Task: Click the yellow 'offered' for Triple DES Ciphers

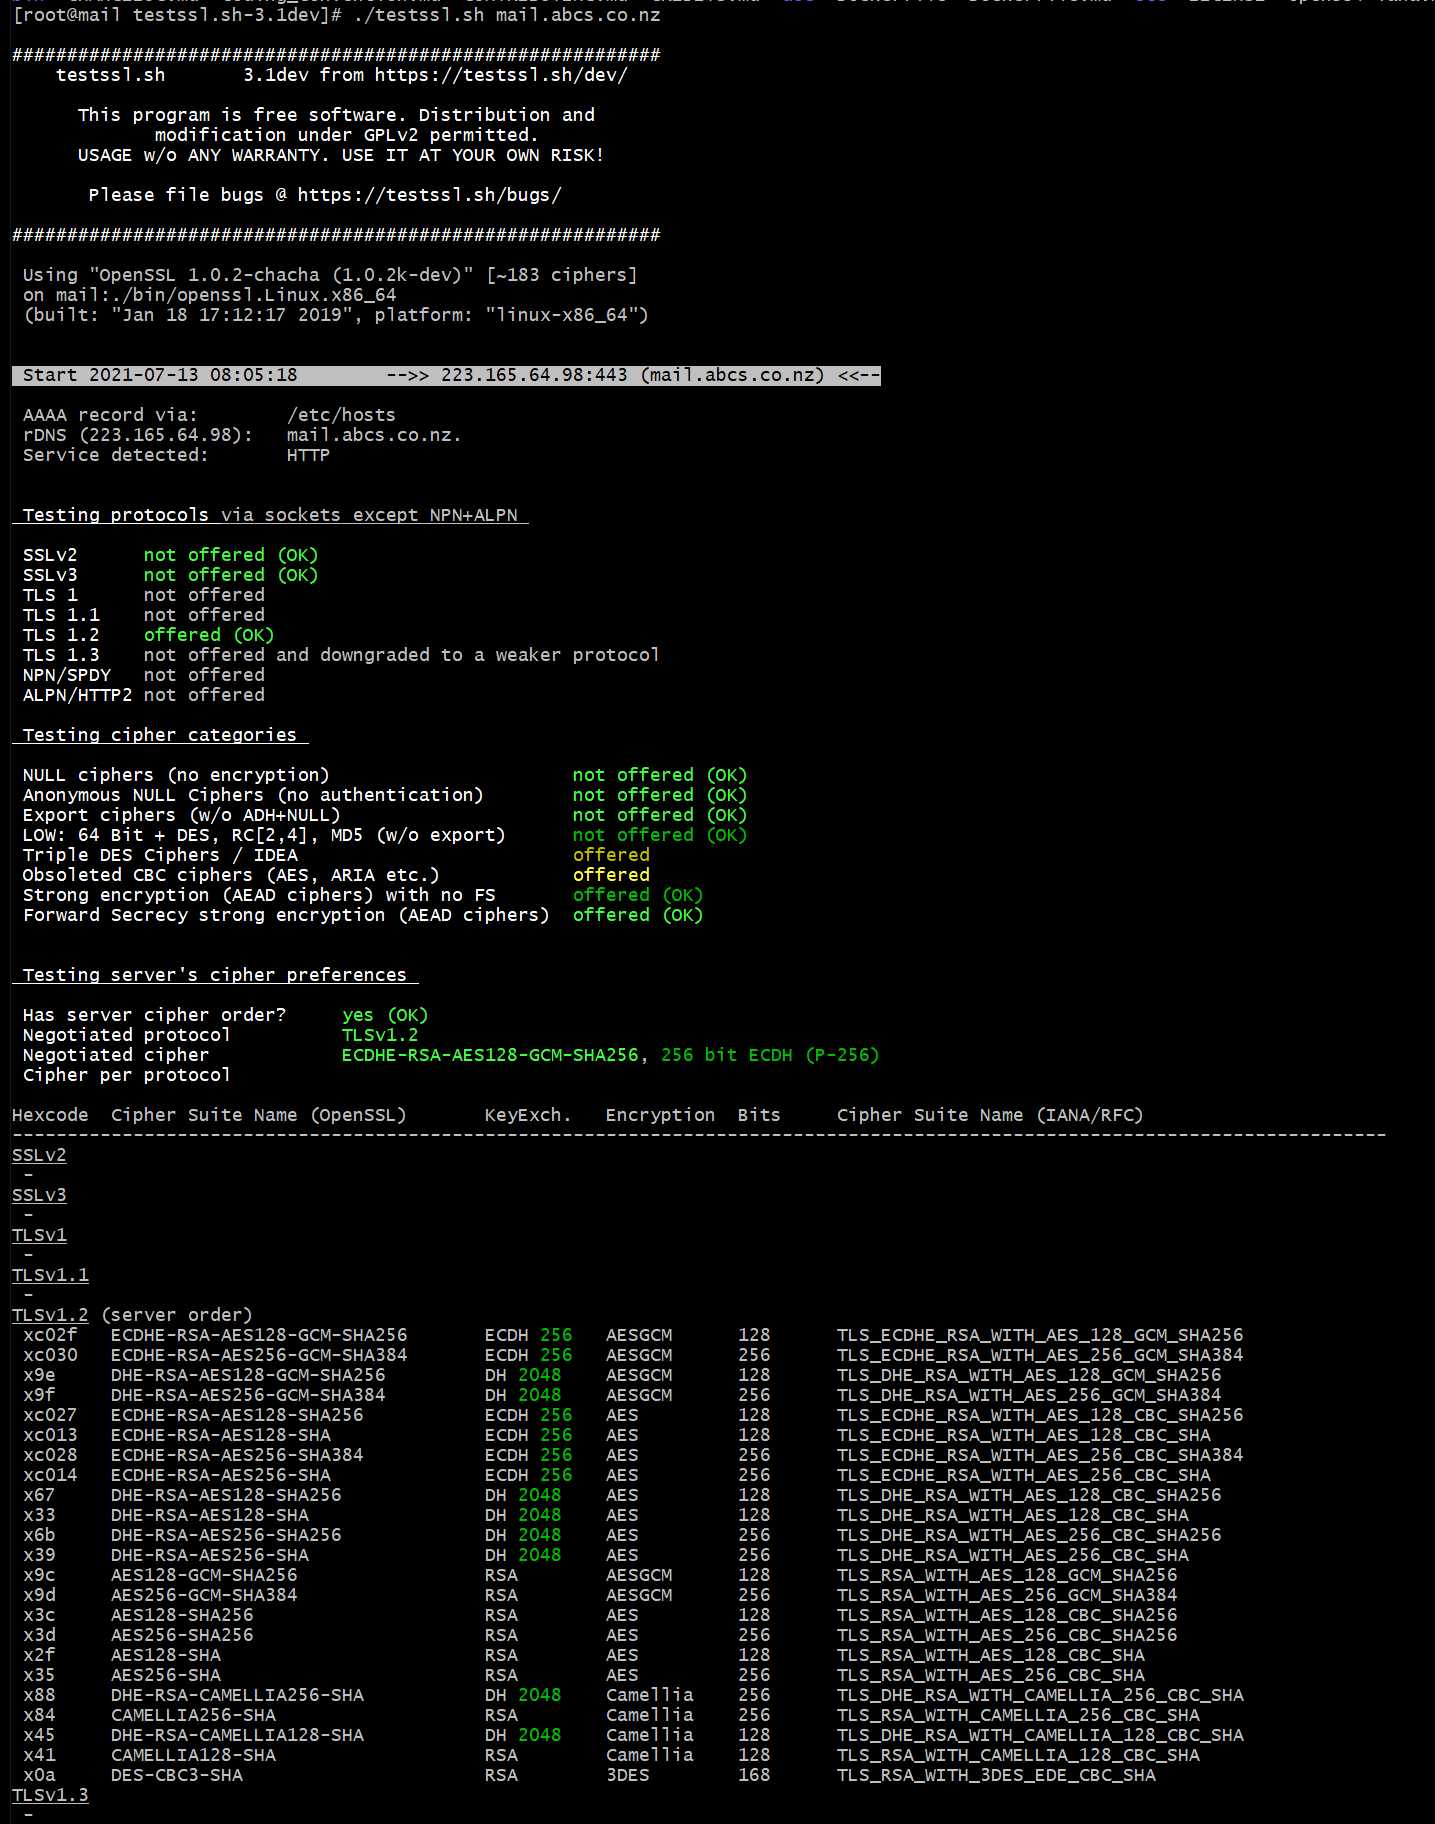Action: (611, 855)
